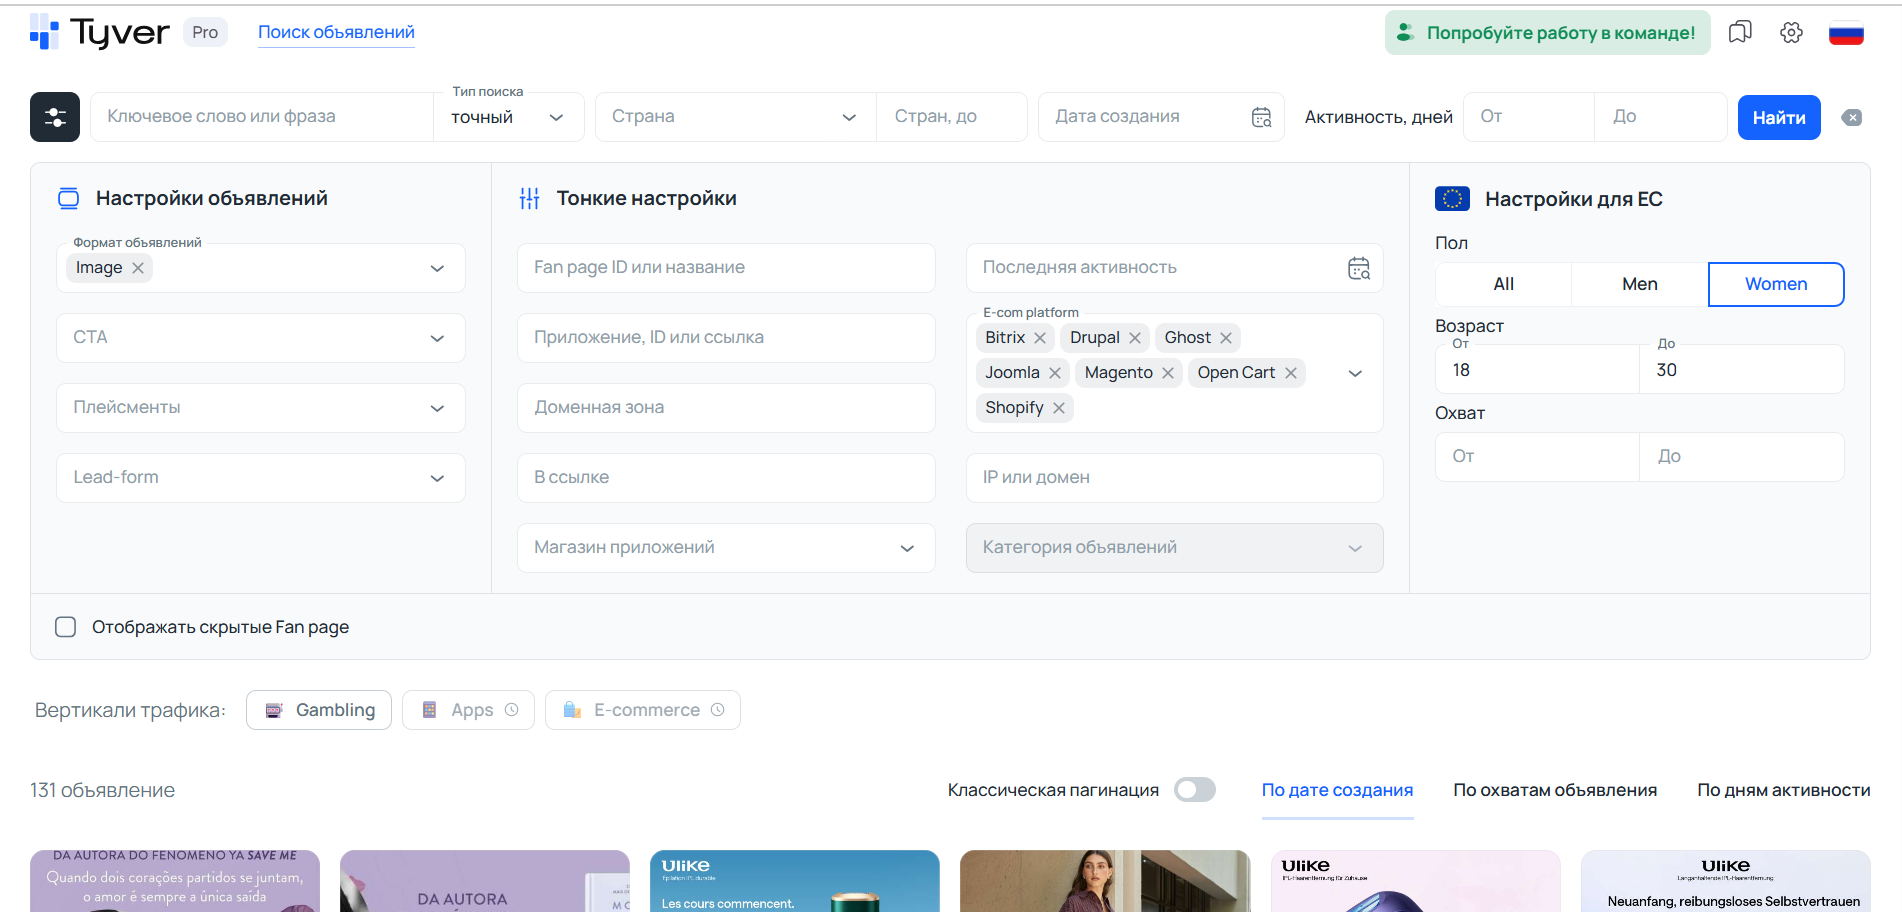Image resolution: width=1902 pixels, height=912 pixels.
Task: Sort by По охватам объявления tab
Action: pyautogui.click(x=1554, y=790)
